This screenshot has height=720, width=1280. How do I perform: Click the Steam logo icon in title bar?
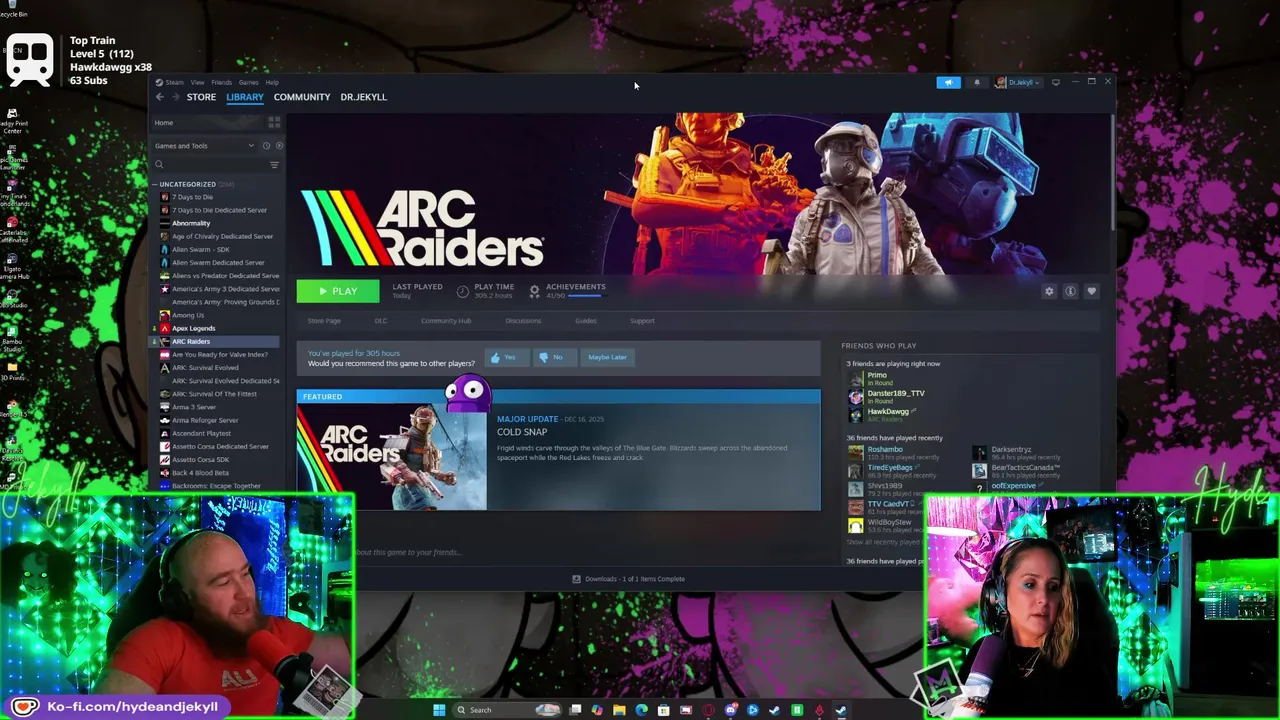(x=159, y=82)
